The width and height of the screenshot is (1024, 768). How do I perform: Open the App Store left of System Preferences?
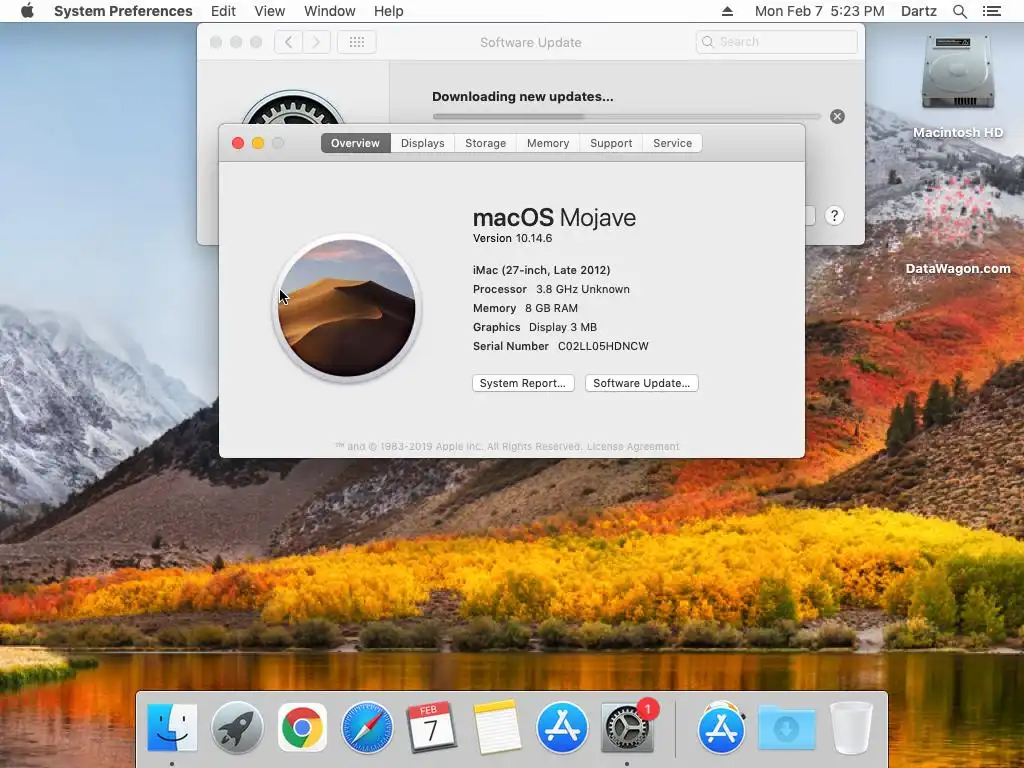[x=562, y=727]
